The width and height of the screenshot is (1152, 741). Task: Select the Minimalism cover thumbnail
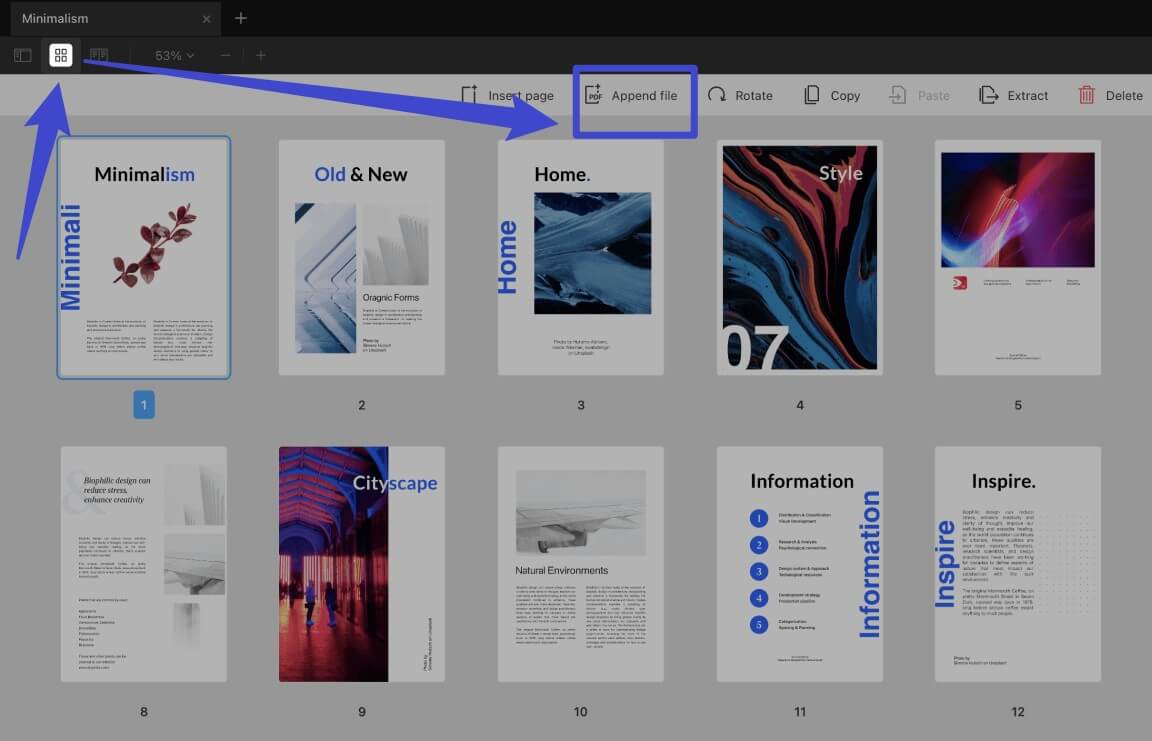pos(144,257)
